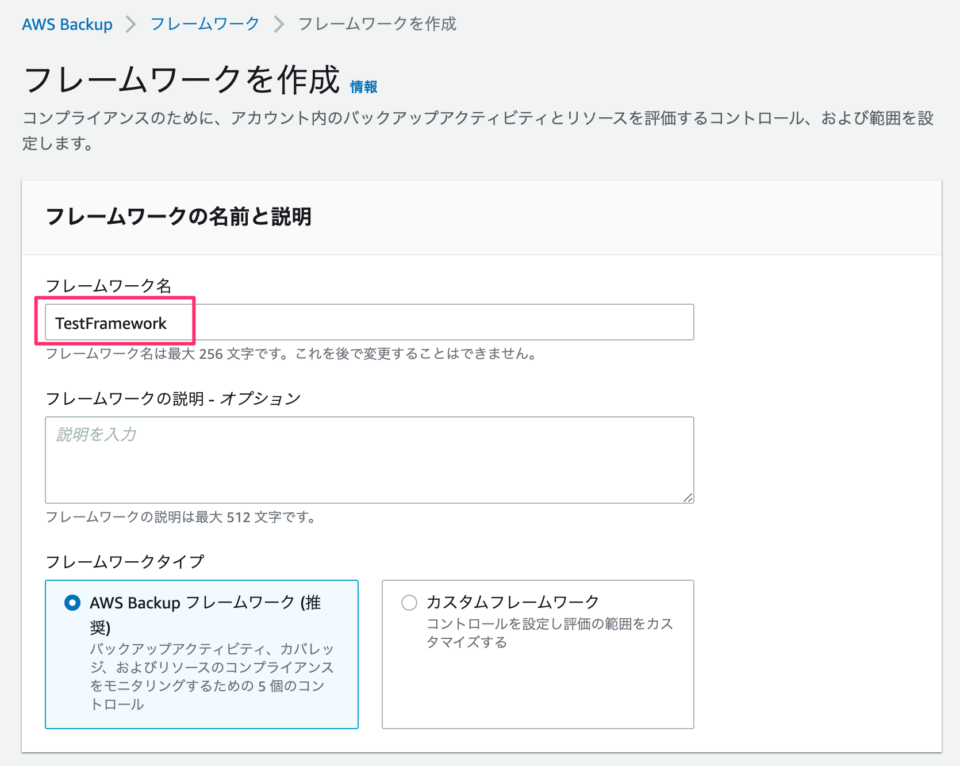
Task: Click first breadcrumb chevron separator
Action: click(130, 24)
